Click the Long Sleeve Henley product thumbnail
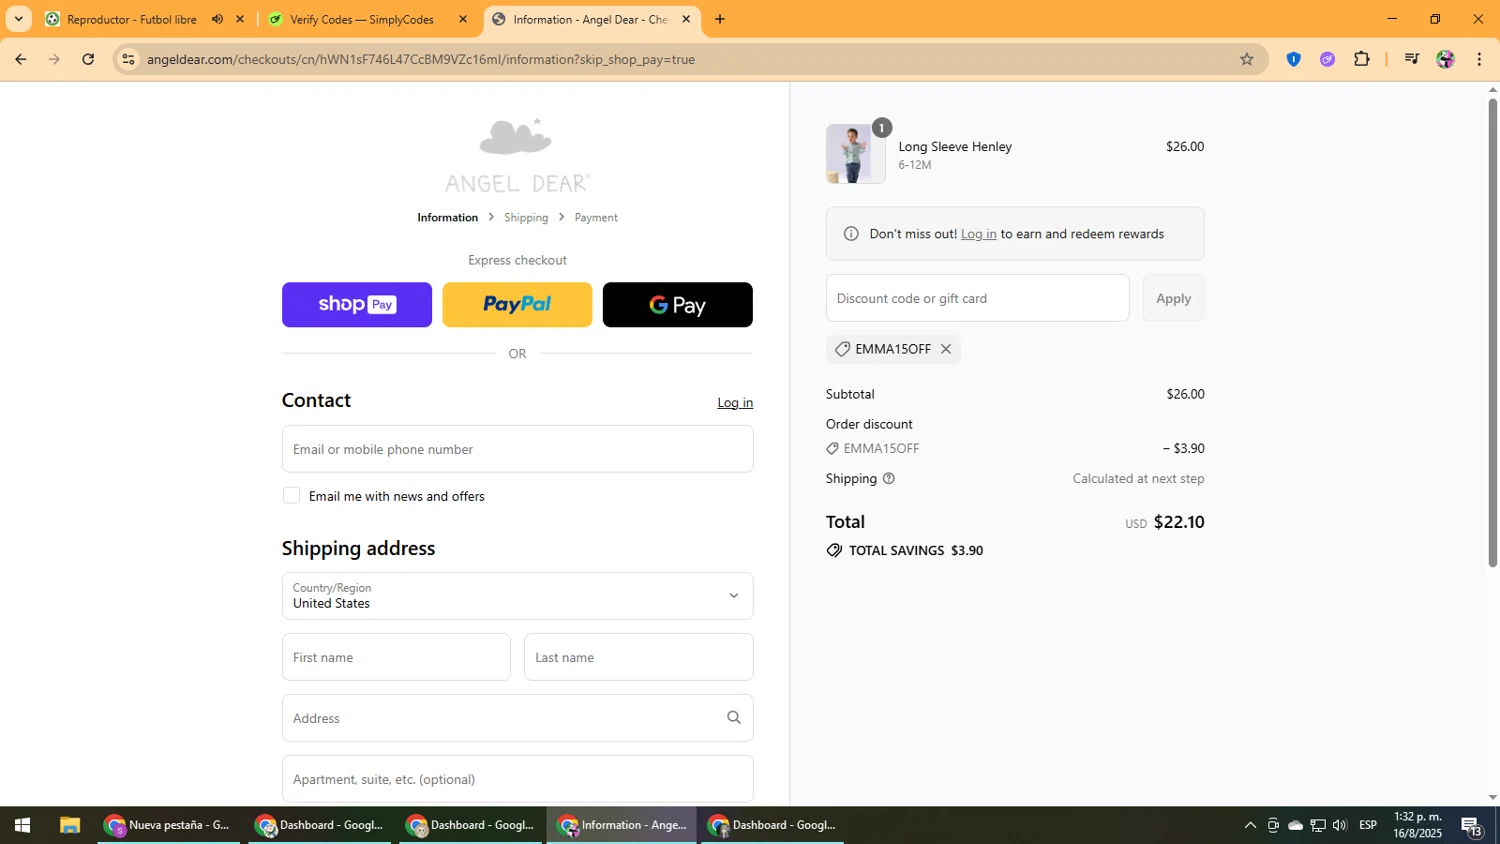 855,154
